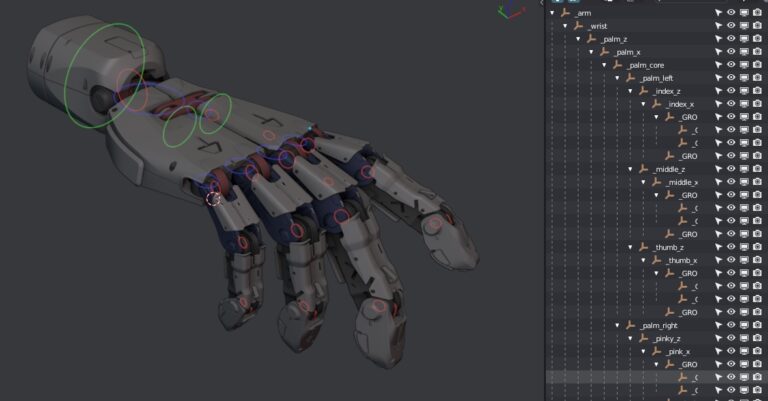The image size is (768, 401).
Task: Disable render camera icon for _palm_core
Action: tap(757, 65)
